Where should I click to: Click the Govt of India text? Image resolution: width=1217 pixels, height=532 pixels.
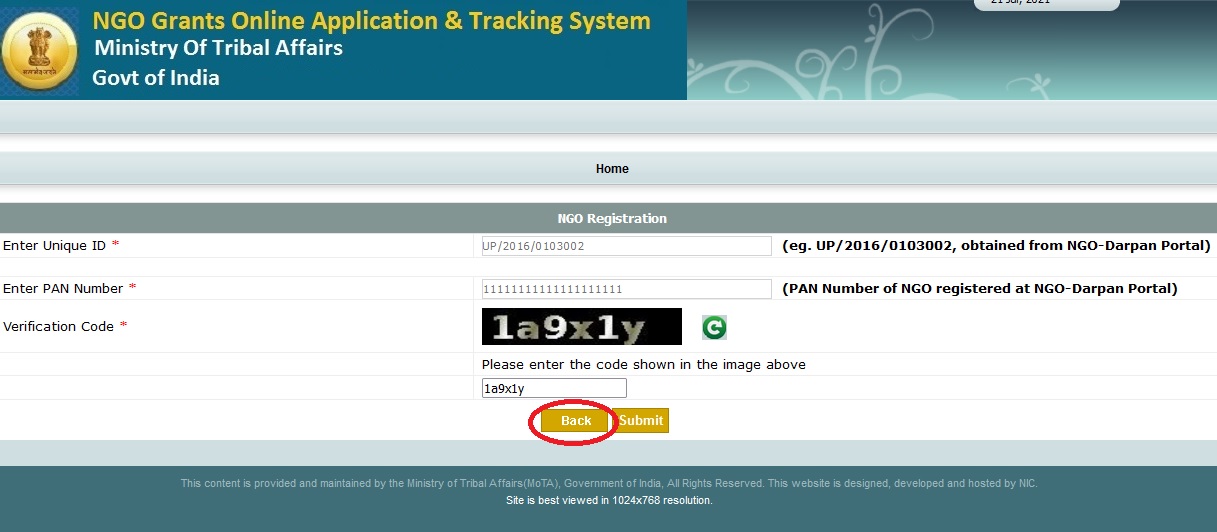pyautogui.click(x=155, y=78)
